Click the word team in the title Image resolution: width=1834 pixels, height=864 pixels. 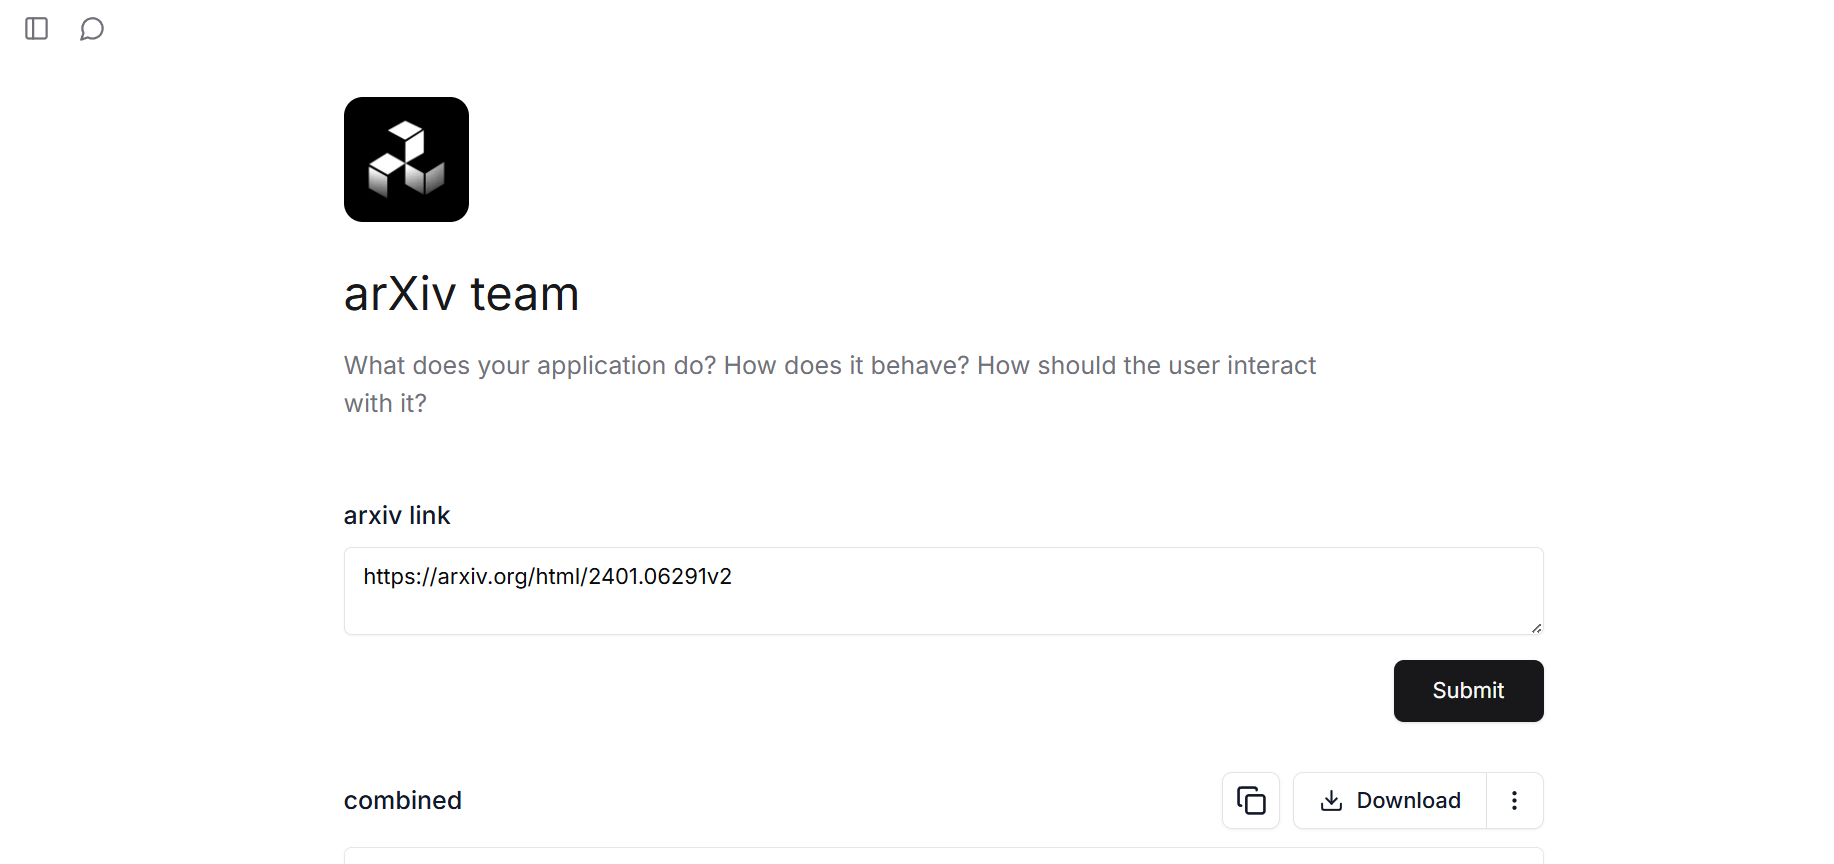pos(524,294)
